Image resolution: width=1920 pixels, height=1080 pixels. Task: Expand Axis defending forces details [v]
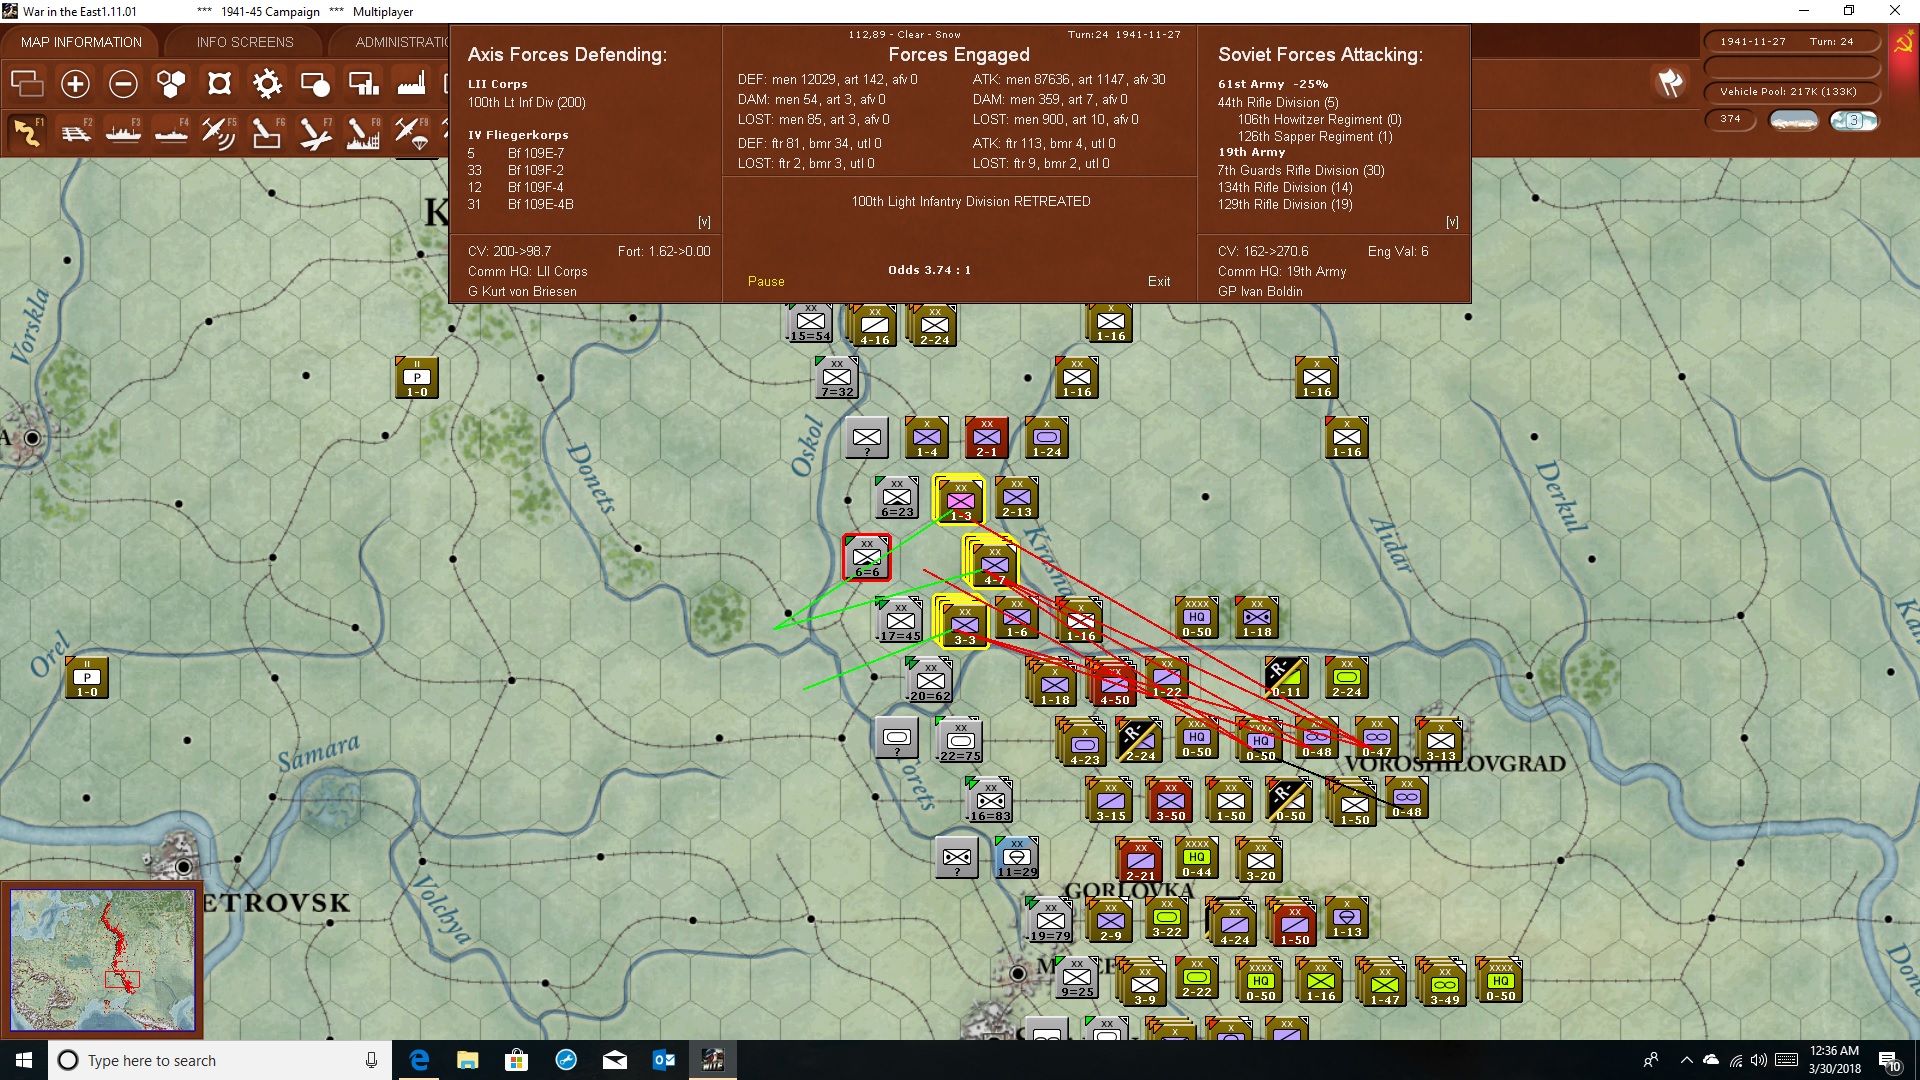pos(704,222)
